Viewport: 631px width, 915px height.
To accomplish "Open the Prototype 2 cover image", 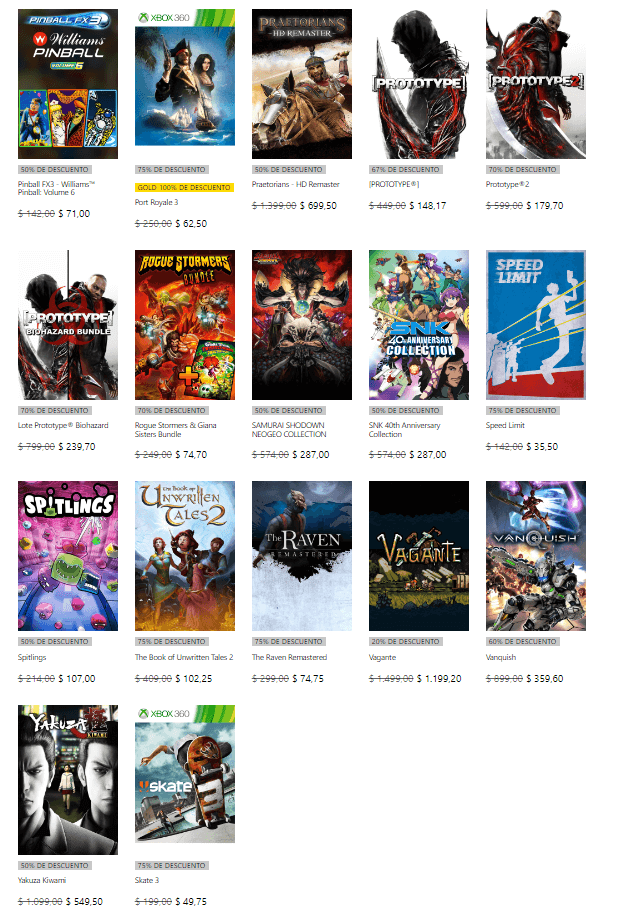I will coord(536,83).
